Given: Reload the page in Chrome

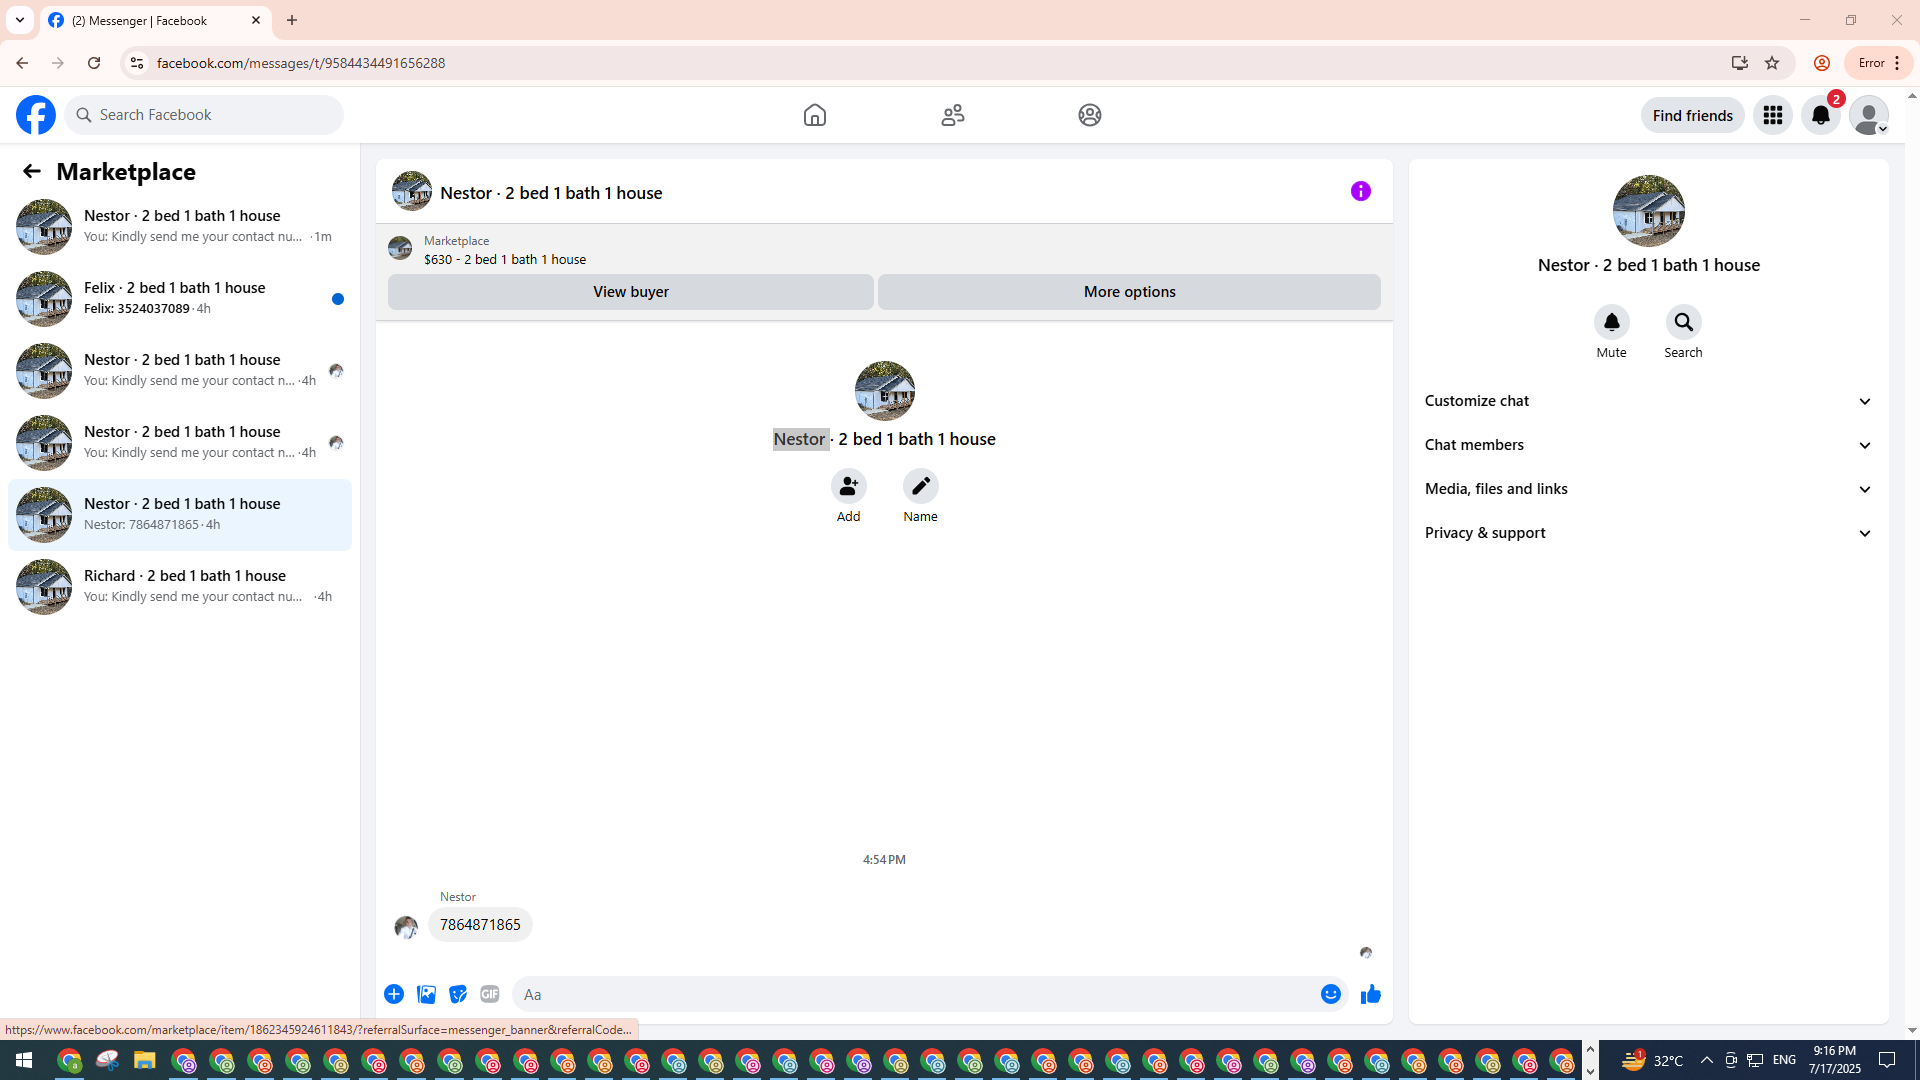Looking at the screenshot, I should (94, 63).
